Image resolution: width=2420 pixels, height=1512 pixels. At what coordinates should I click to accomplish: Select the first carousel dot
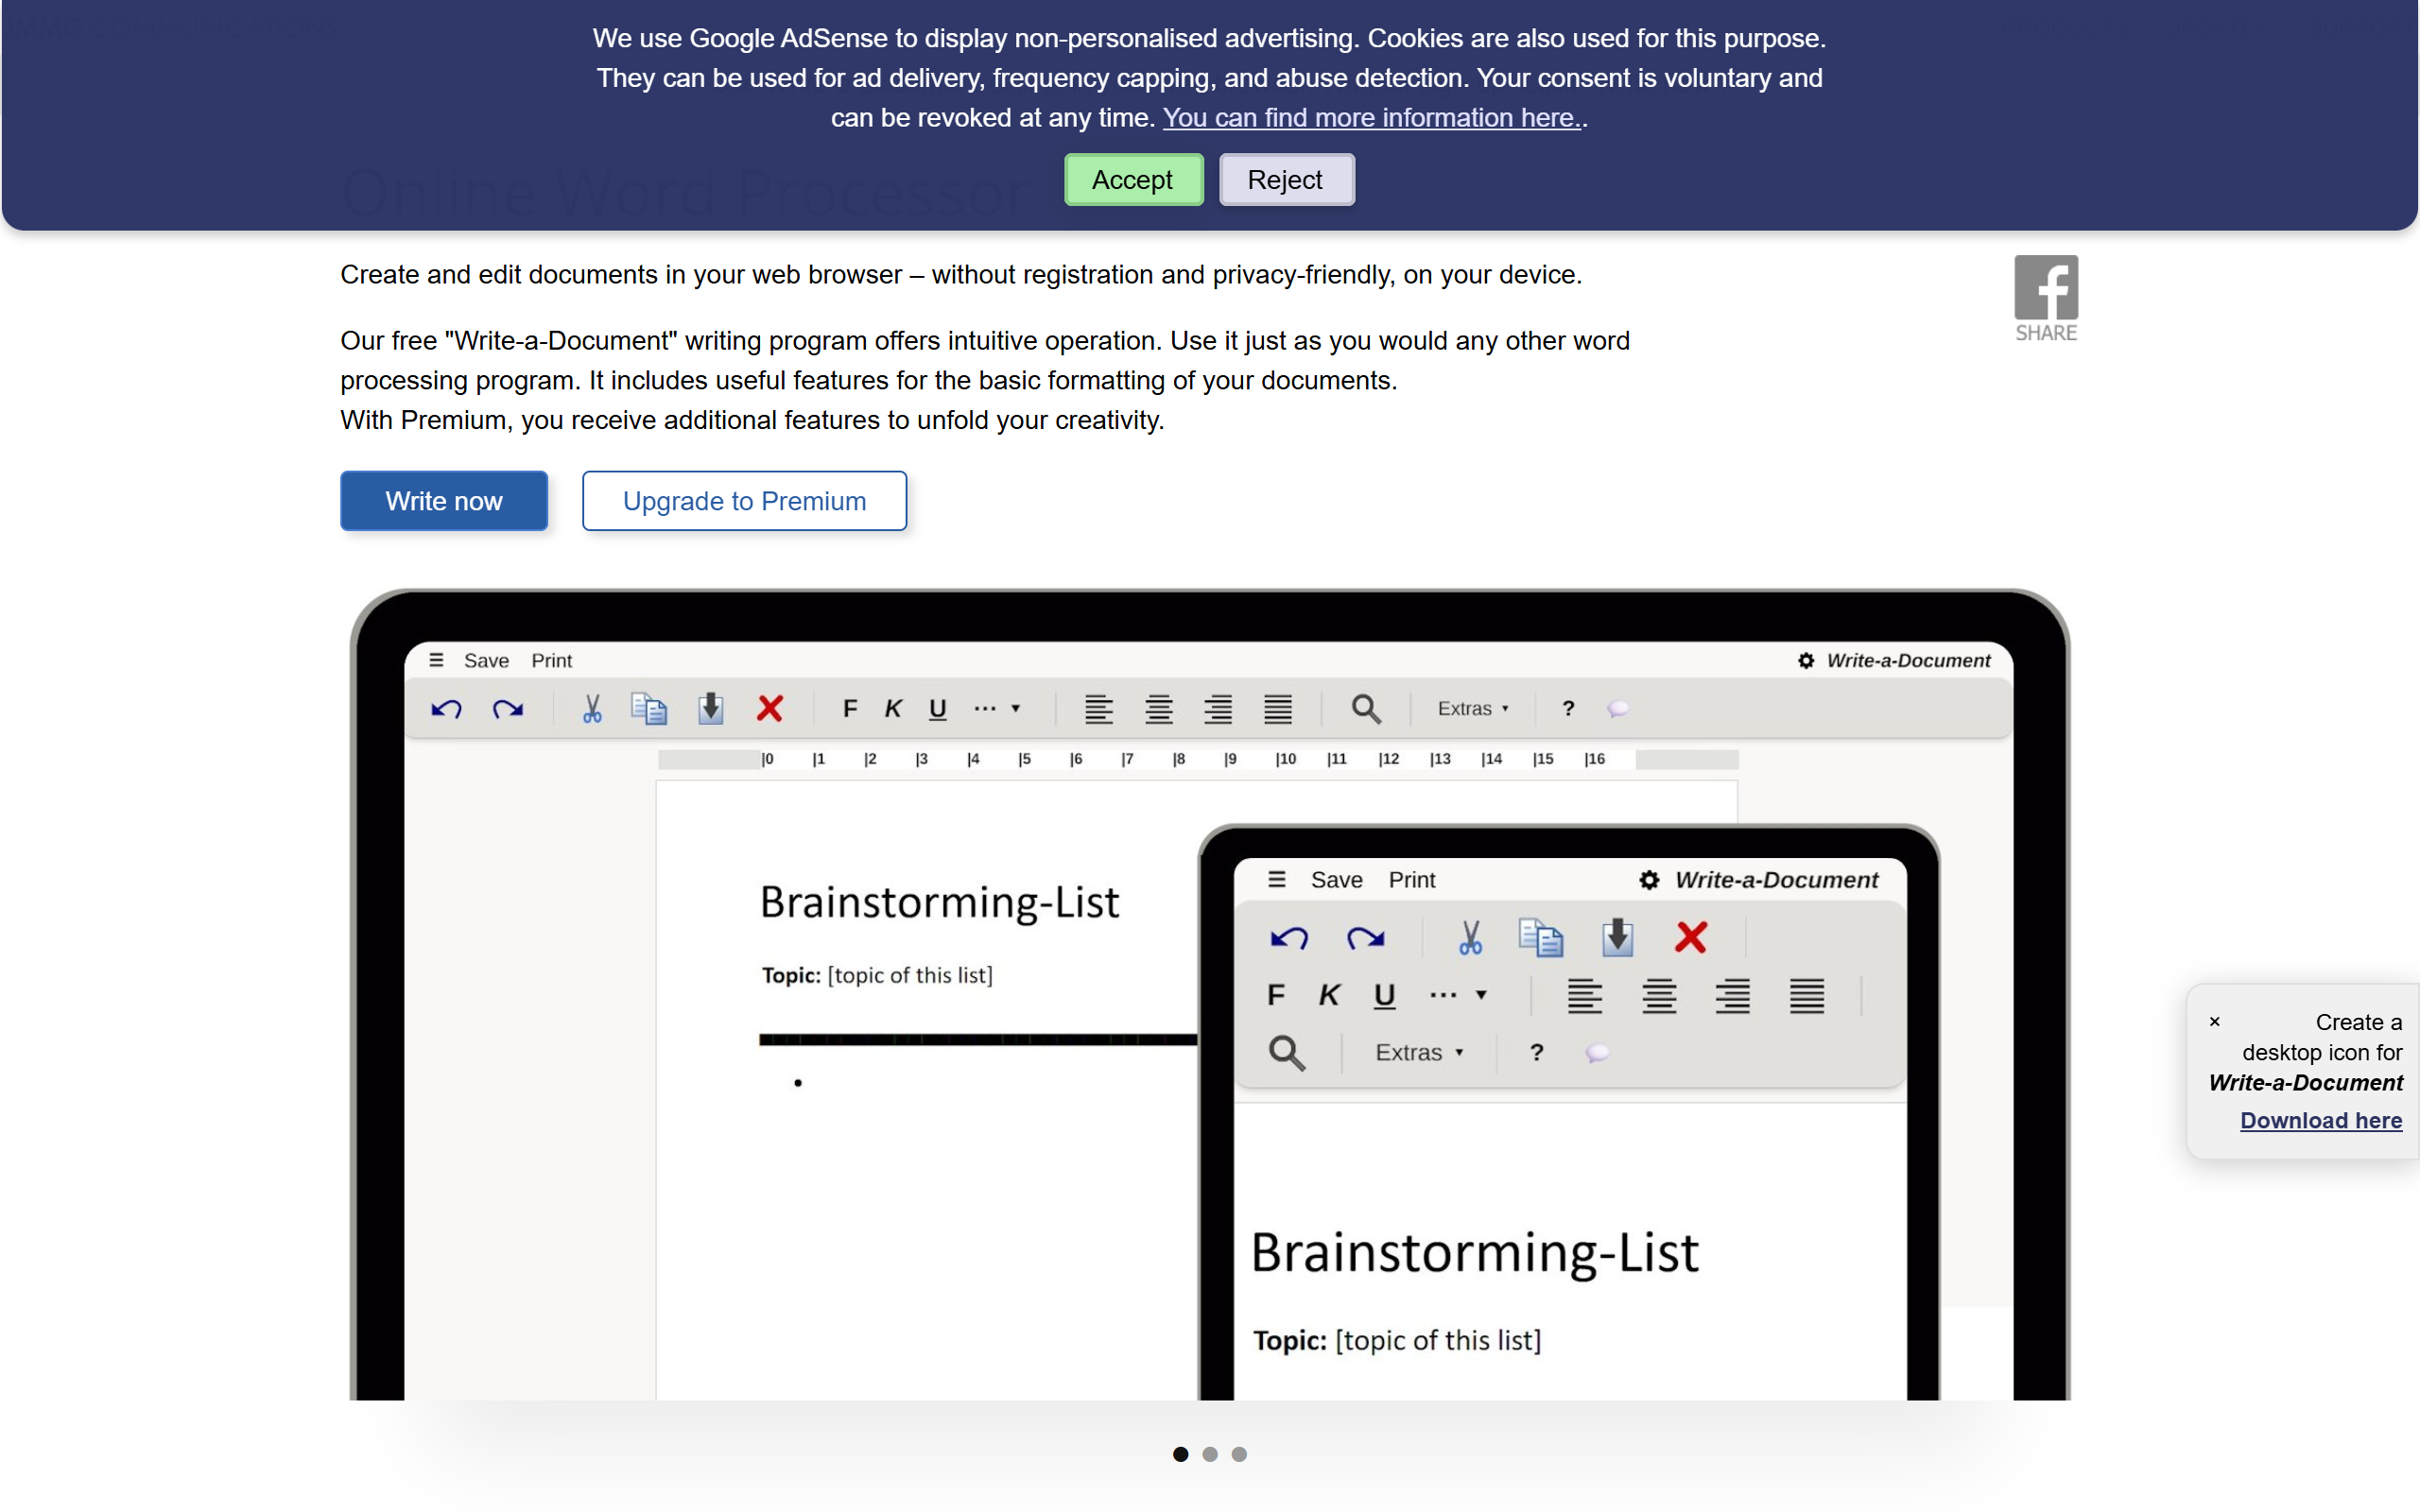[x=1180, y=1454]
